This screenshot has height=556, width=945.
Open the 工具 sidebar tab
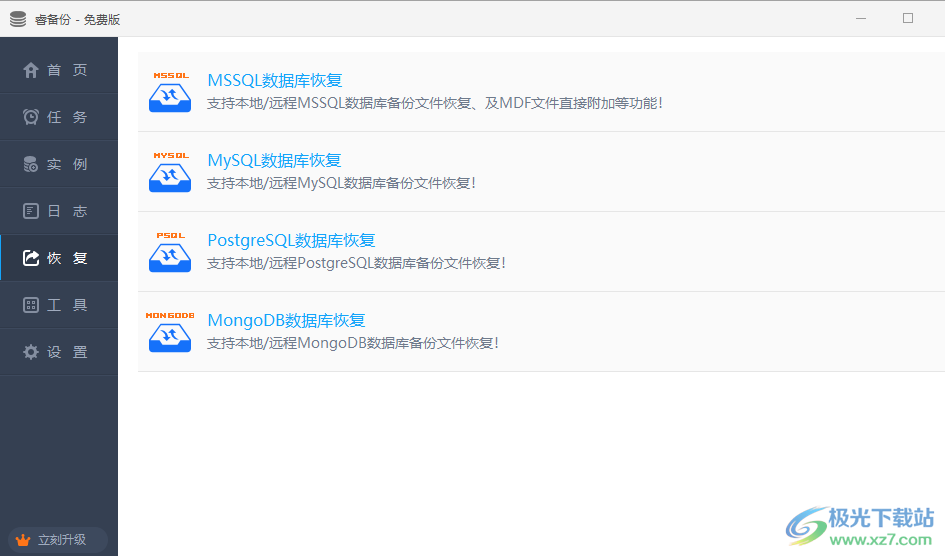[x=58, y=305]
